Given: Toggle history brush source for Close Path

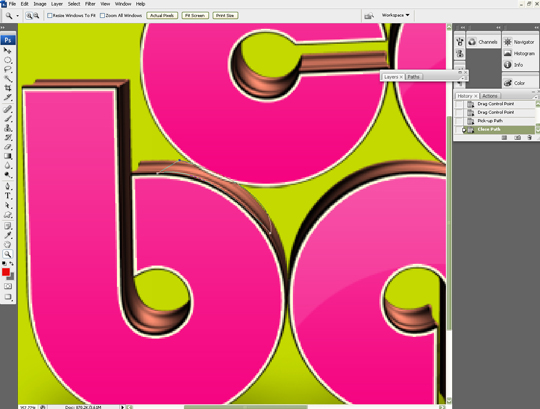Looking at the screenshot, I should click(459, 129).
